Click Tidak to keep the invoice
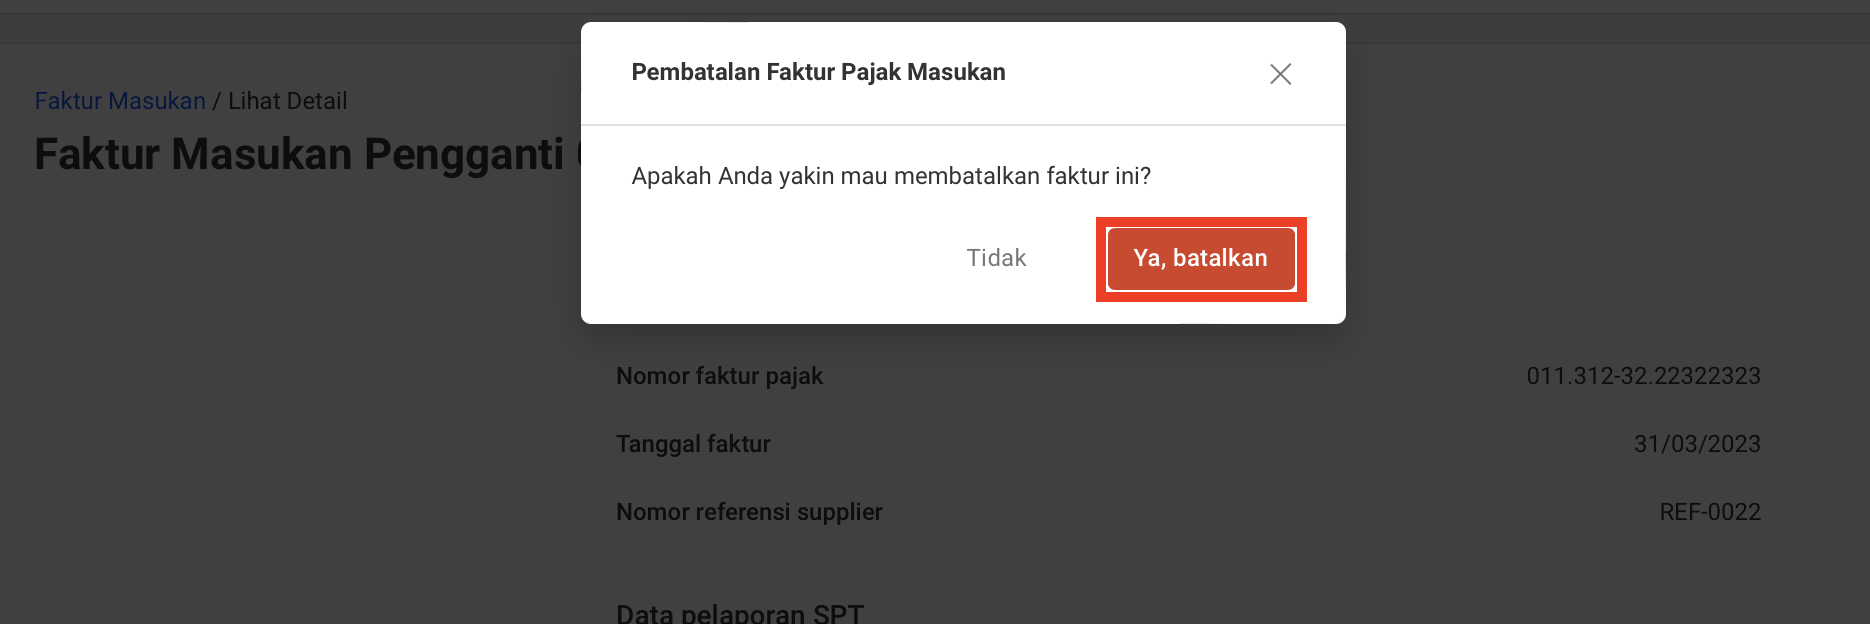The image size is (1870, 624). pyautogui.click(x=995, y=258)
